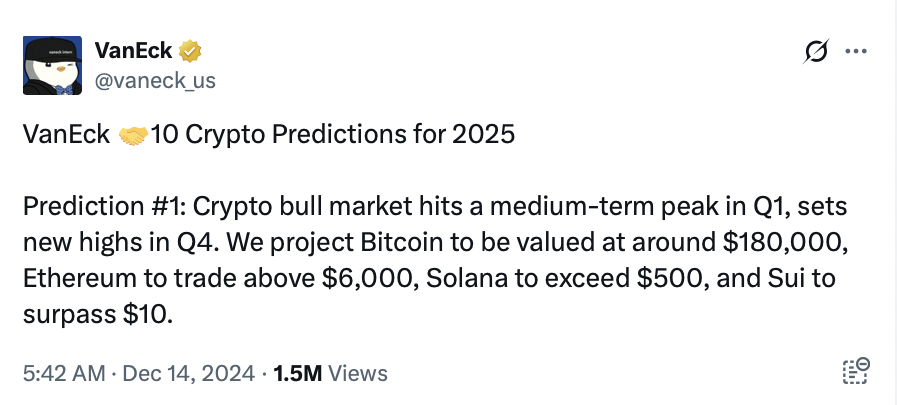Click the handshake emoji in the post
The image size is (897, 405).
132,136
